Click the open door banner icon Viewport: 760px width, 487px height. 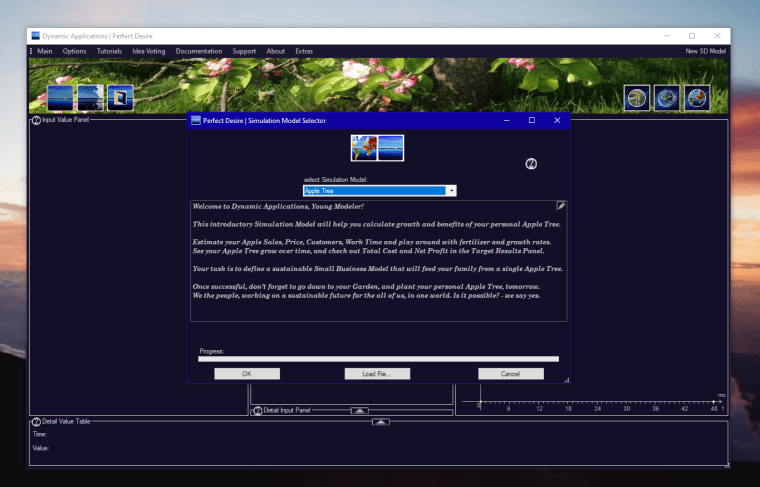pos(121,98)
